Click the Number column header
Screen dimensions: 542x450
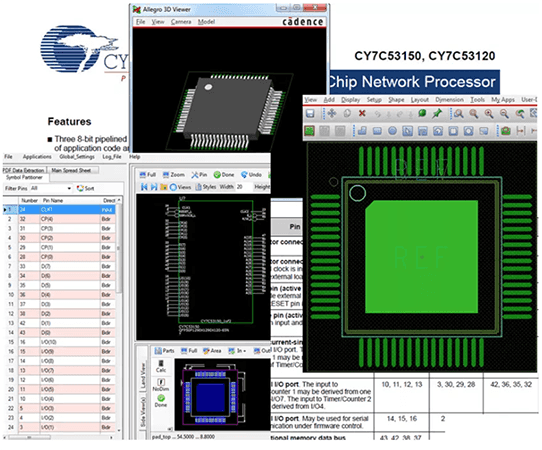tap(29, 200)
